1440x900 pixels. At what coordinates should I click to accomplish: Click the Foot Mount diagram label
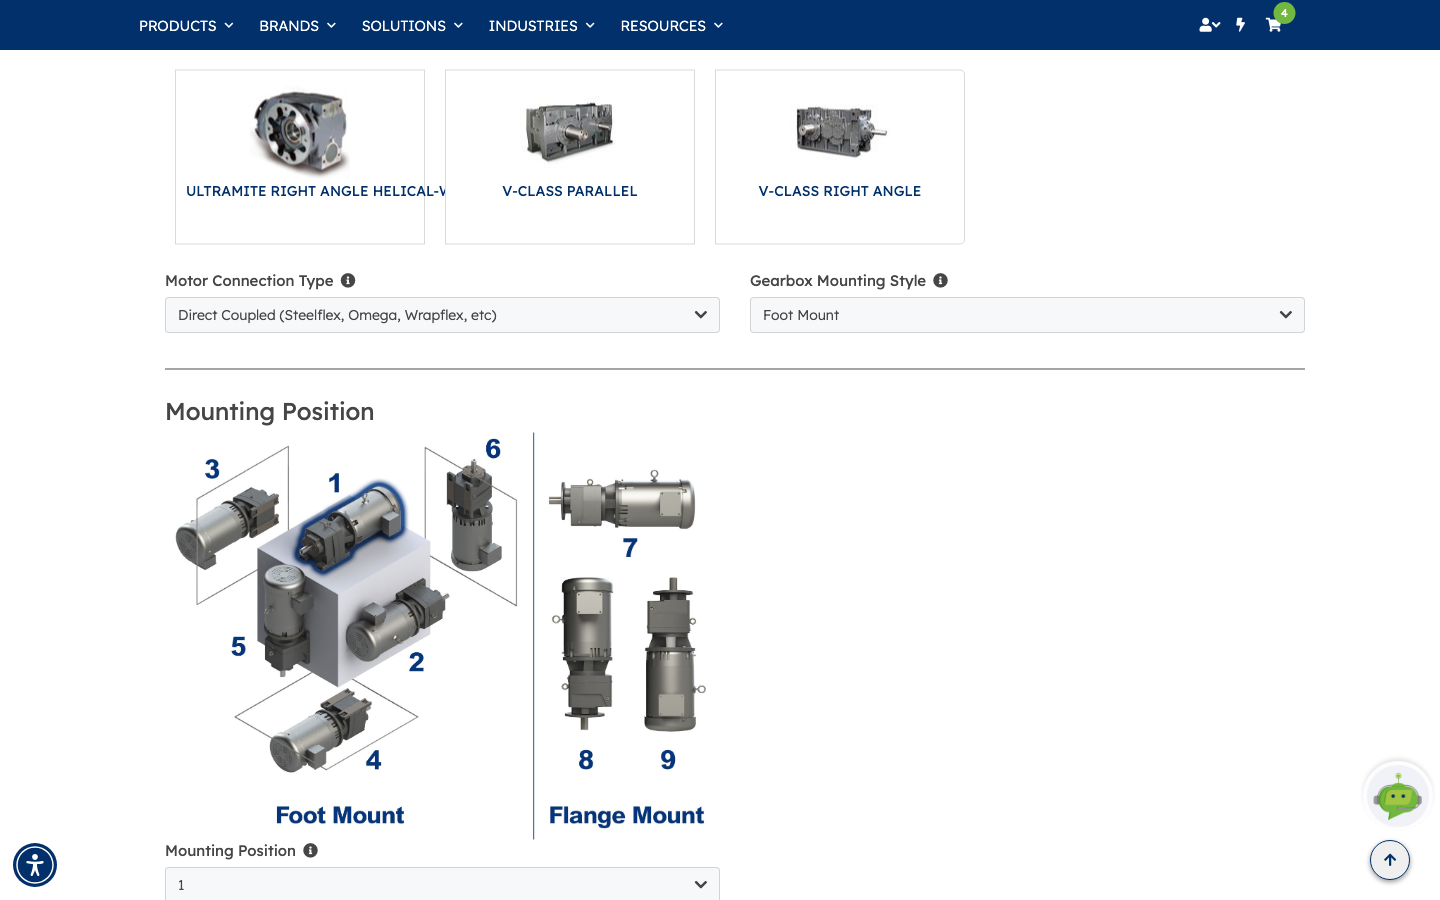tap(340, 815)
